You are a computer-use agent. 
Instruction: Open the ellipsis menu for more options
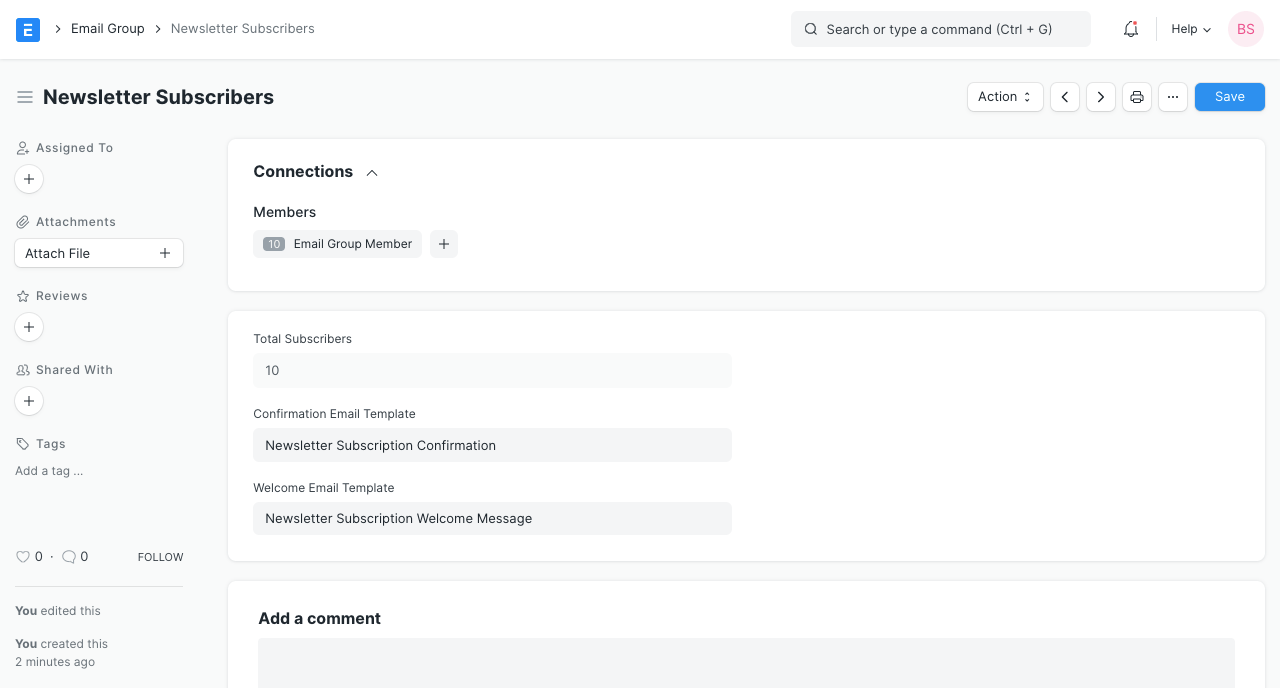click(x=1172, y=96)
